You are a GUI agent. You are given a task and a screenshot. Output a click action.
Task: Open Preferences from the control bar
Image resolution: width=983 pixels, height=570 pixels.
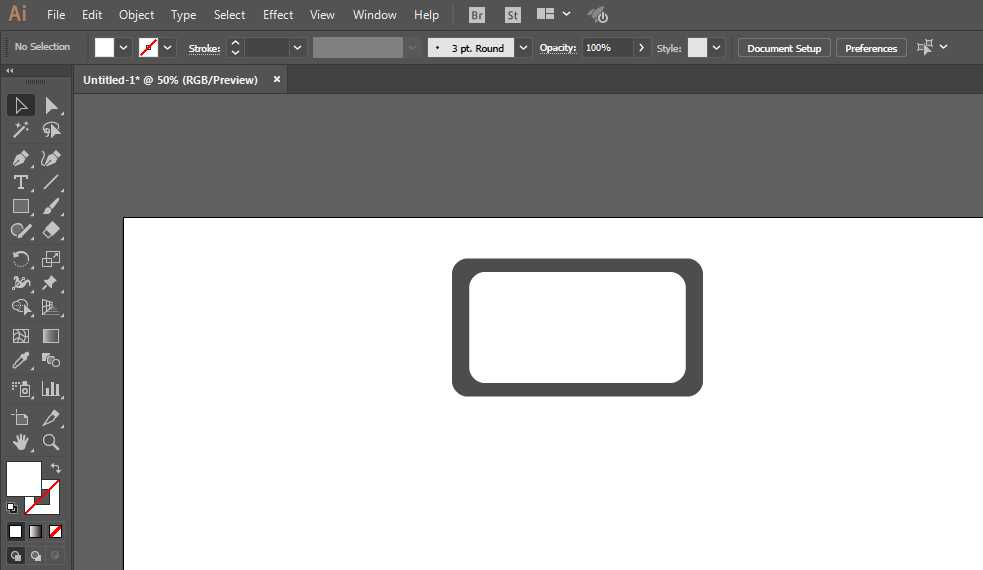(x=870, y=48)
